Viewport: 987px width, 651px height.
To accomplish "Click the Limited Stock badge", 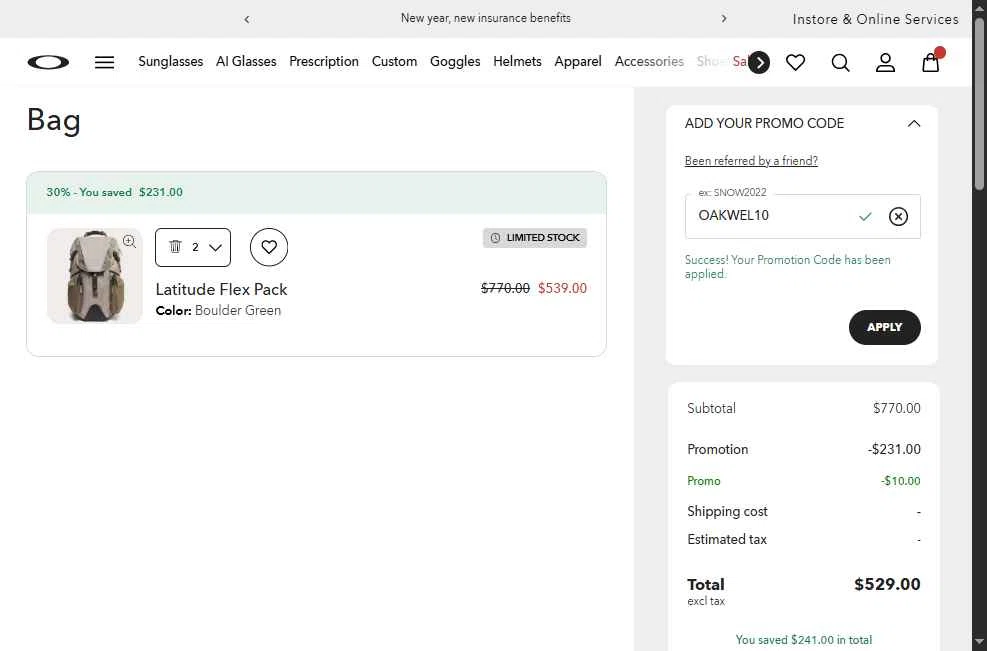I will [535, 238].
